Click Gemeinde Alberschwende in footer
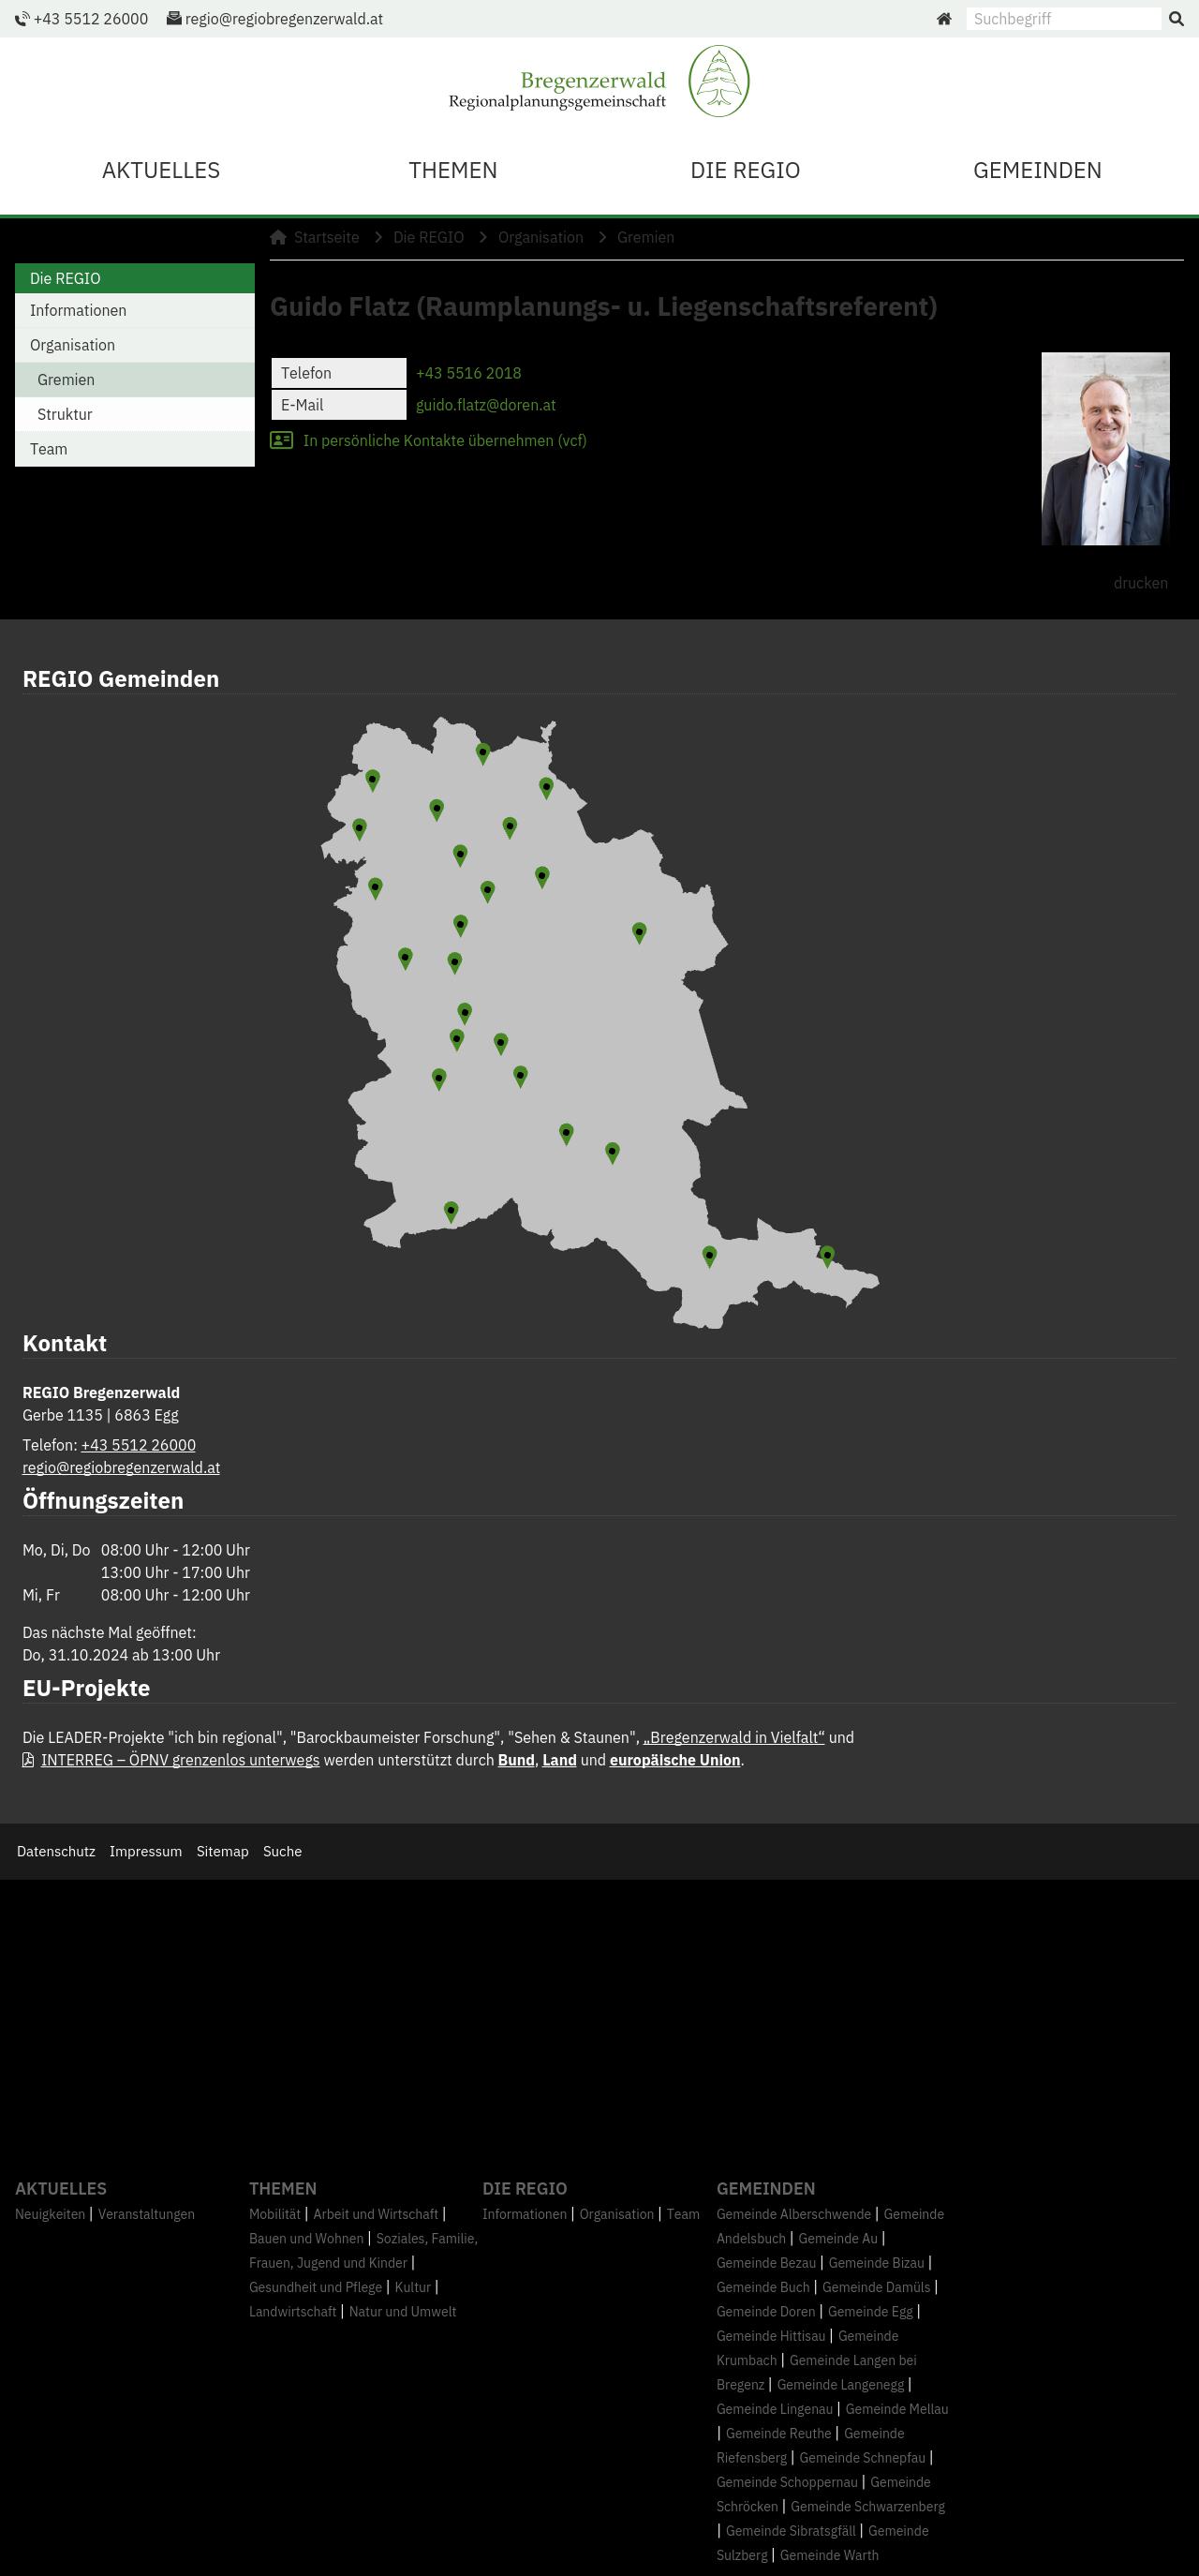Viewport: 1199px width, 2576px height. [794, 2214]
